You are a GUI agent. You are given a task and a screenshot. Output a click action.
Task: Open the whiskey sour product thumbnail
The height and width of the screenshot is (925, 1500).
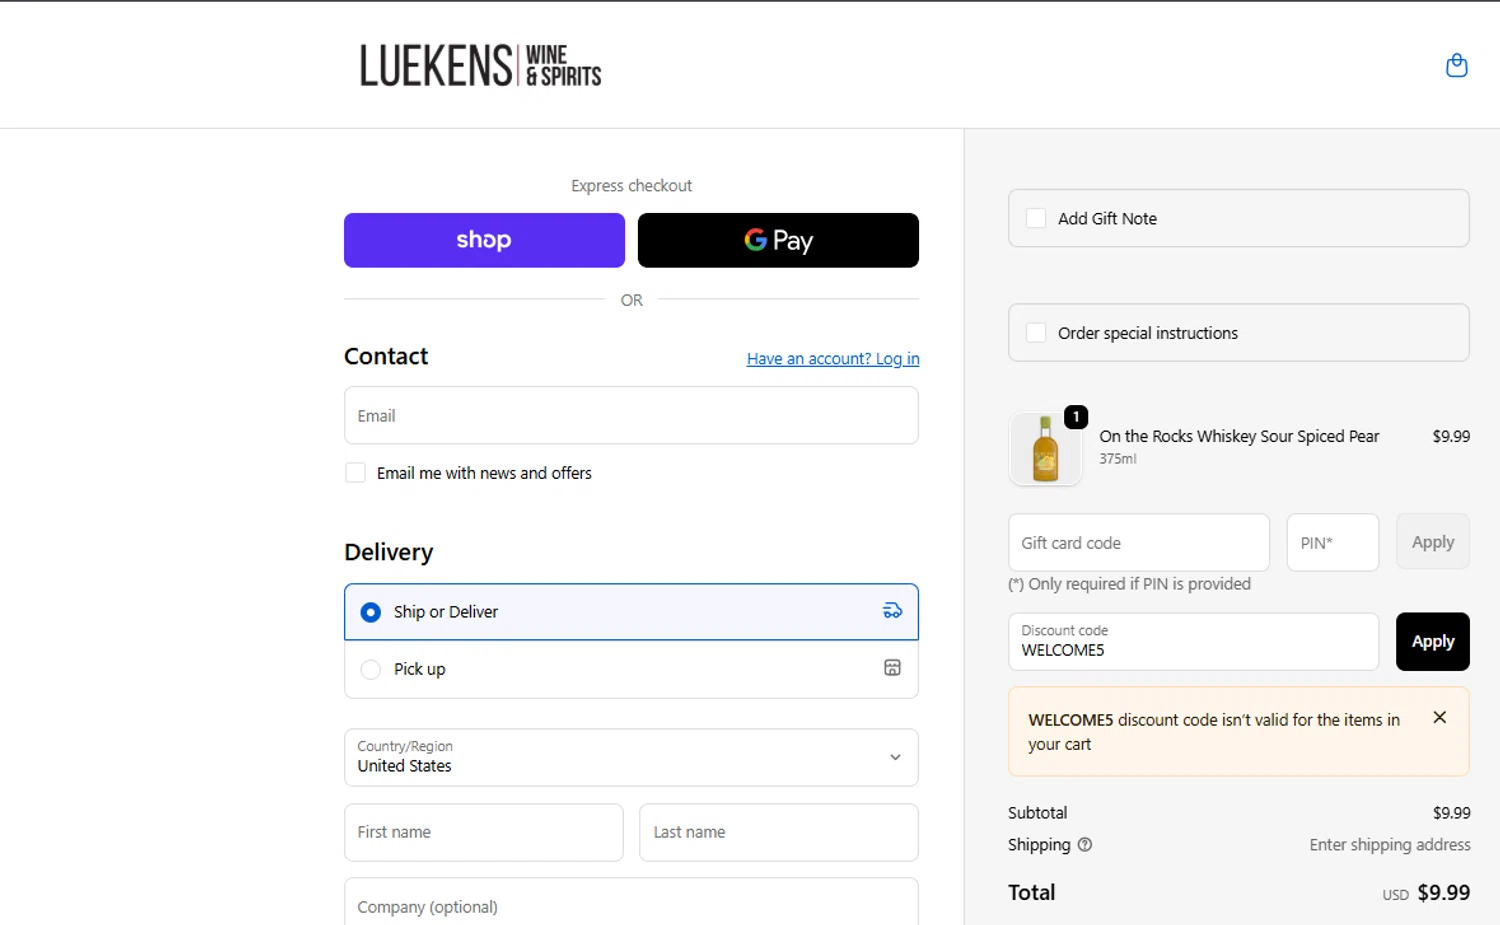point(1045,449)
